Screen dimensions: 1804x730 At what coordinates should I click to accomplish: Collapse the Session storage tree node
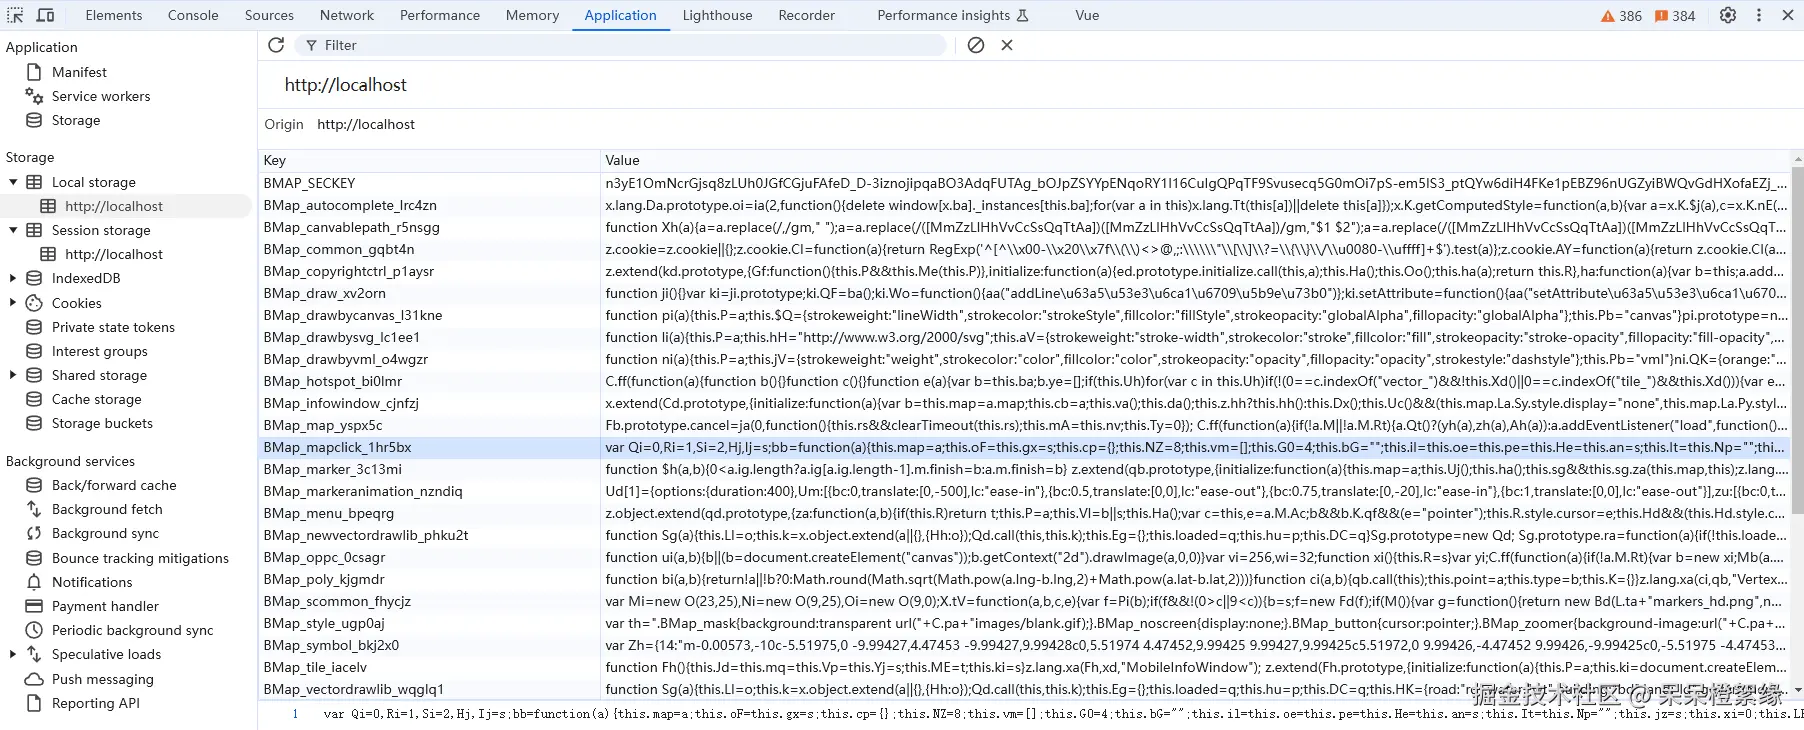(13, 230)
